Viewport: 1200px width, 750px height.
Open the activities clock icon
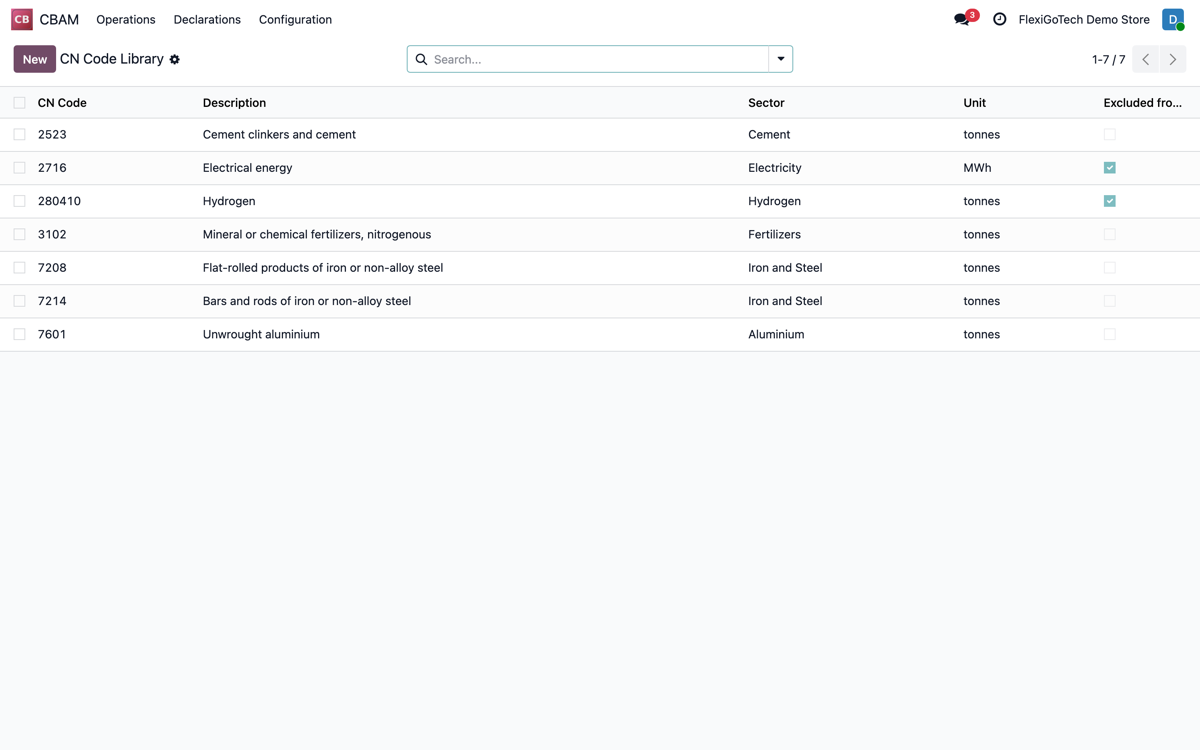click(999, 19)
